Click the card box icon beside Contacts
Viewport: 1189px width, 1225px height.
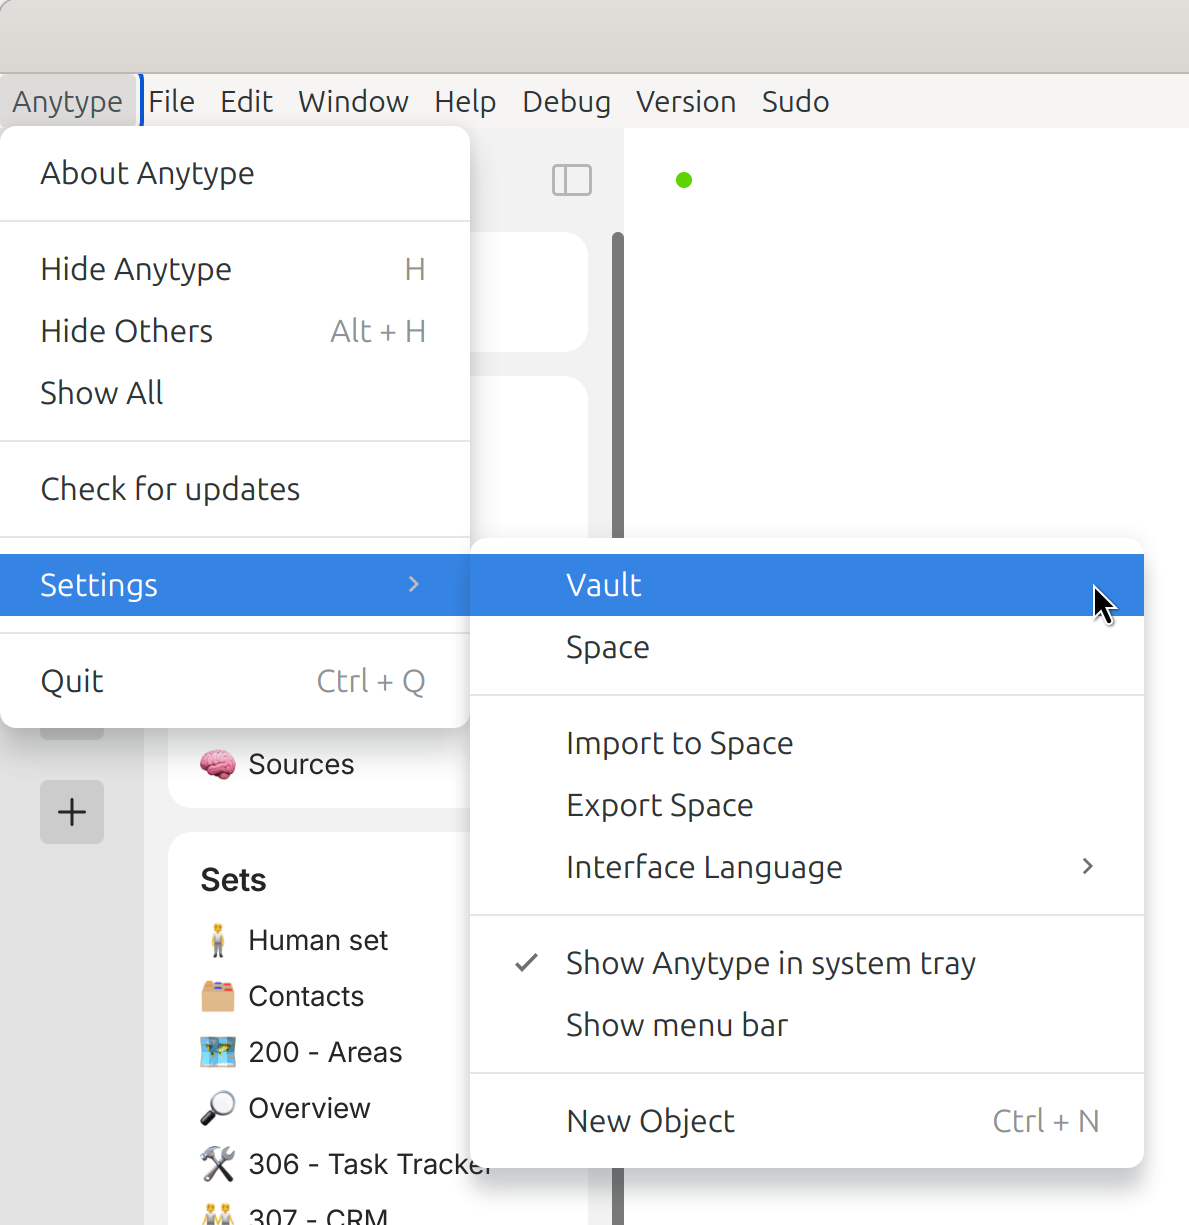point(218,996)
